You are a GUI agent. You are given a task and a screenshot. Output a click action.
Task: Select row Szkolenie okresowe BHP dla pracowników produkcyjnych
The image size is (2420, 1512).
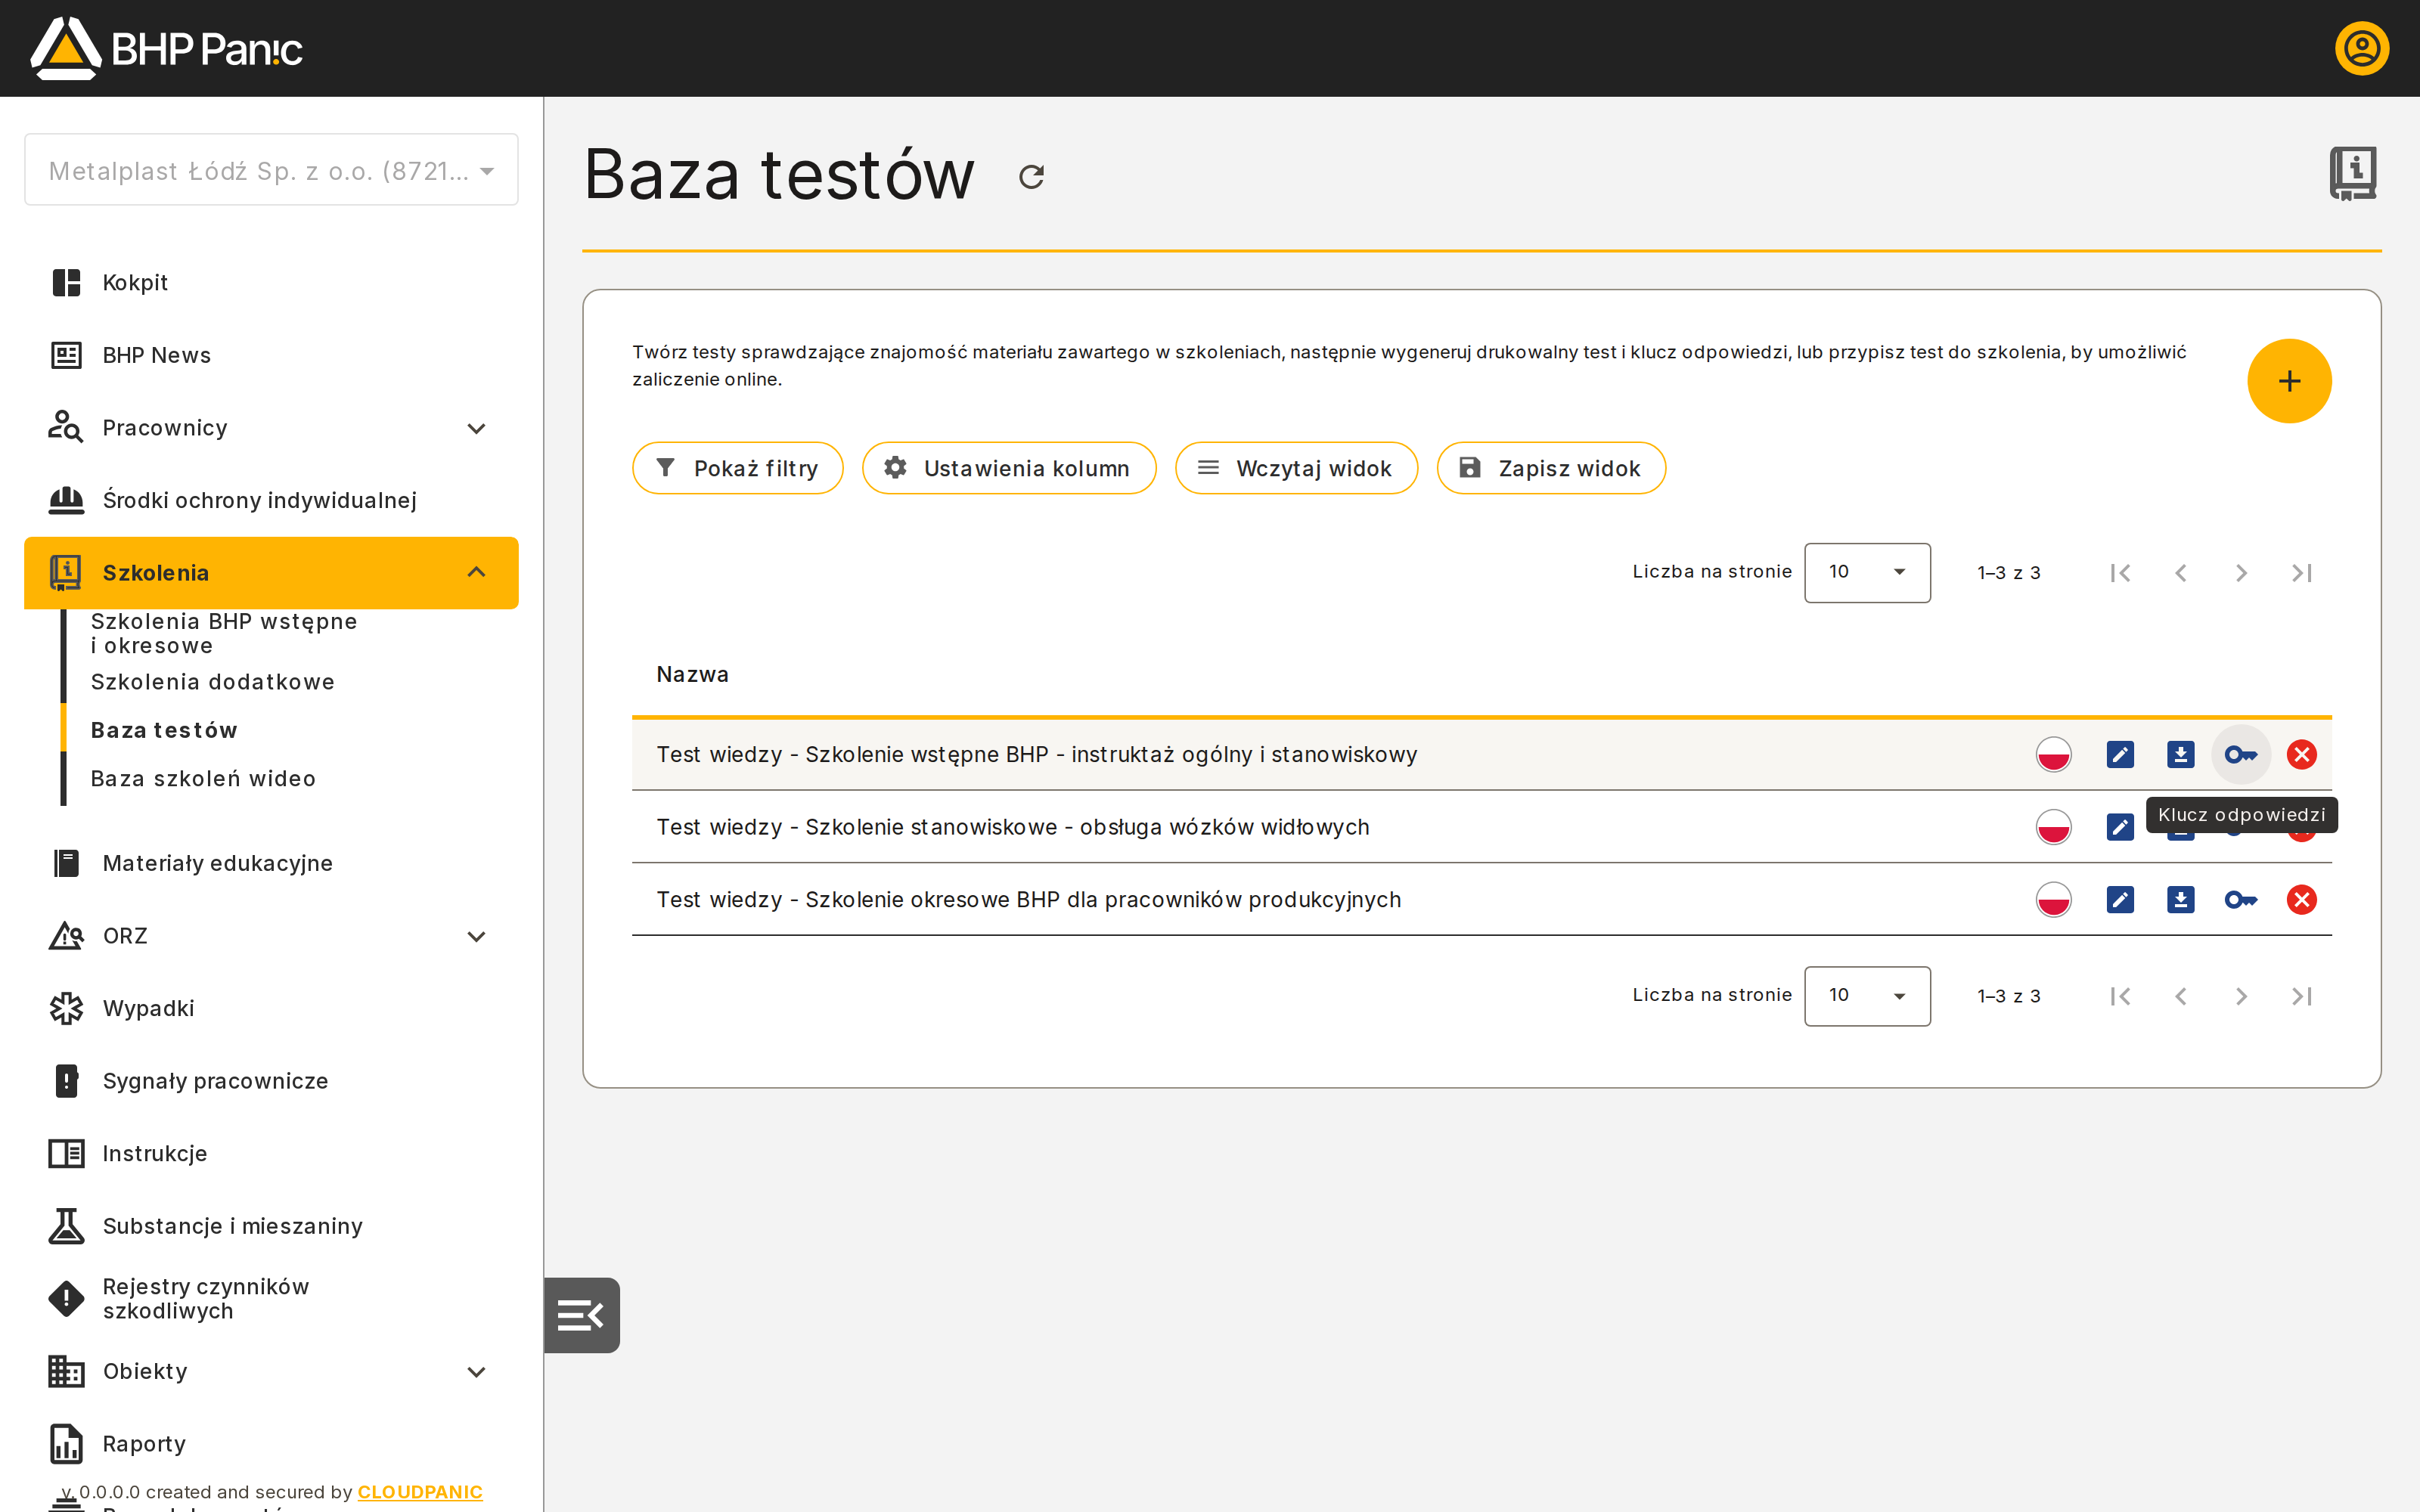pos(1481,900)
